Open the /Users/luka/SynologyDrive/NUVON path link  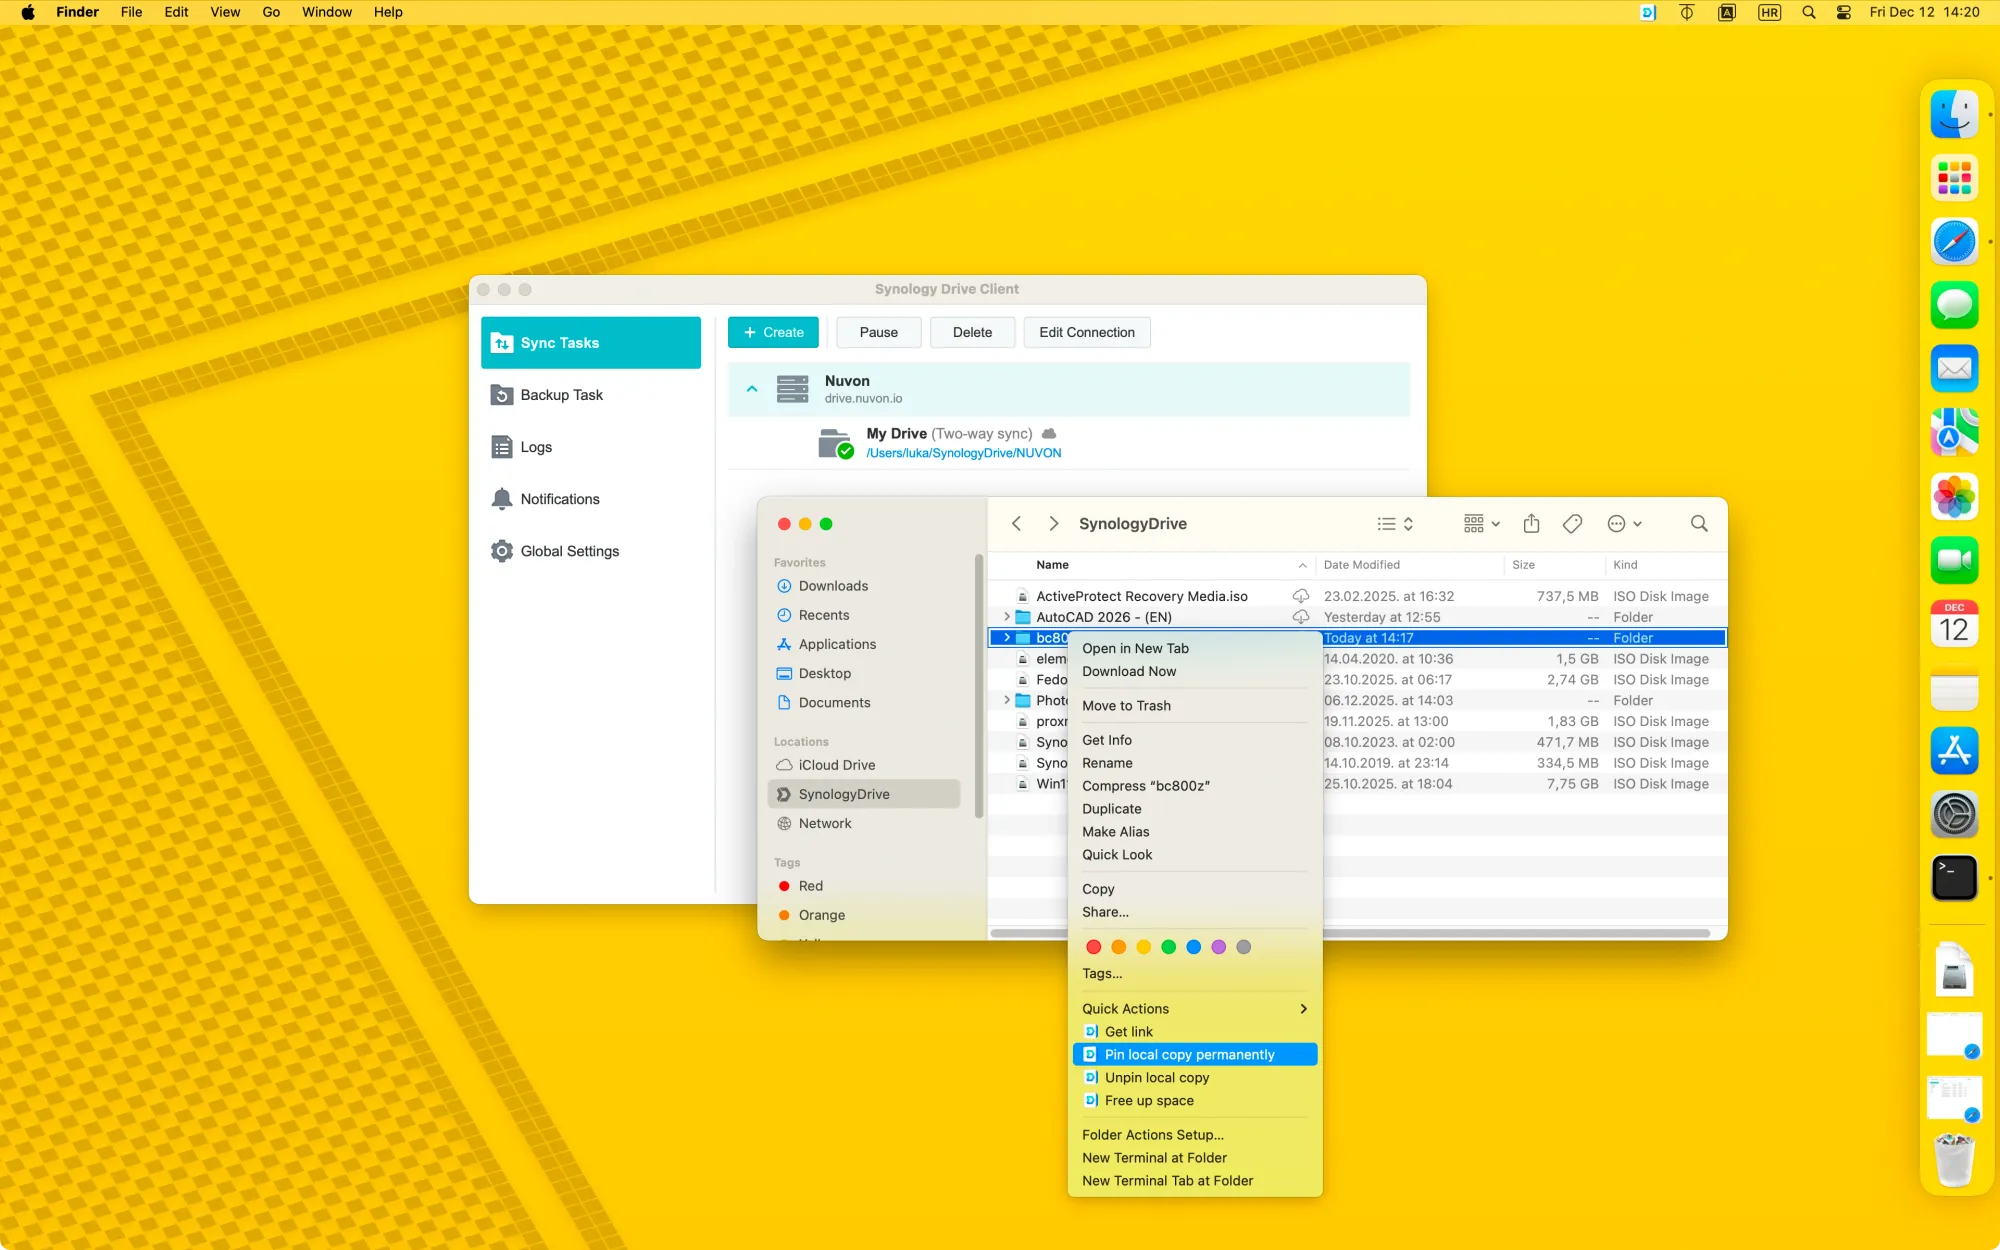(x=963, y=453)
